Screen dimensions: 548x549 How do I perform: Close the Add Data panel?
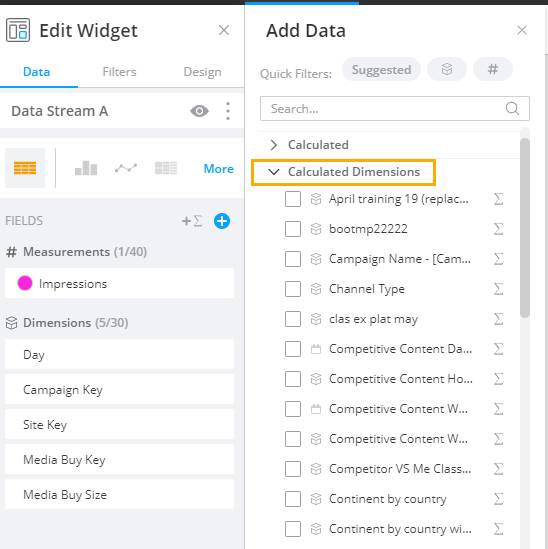(x=522, y=30)
